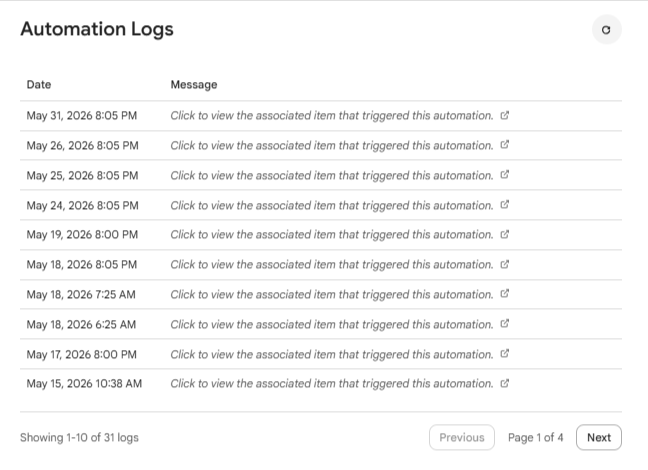Open external link icon for May 25 log

click(x=505, y=175)
